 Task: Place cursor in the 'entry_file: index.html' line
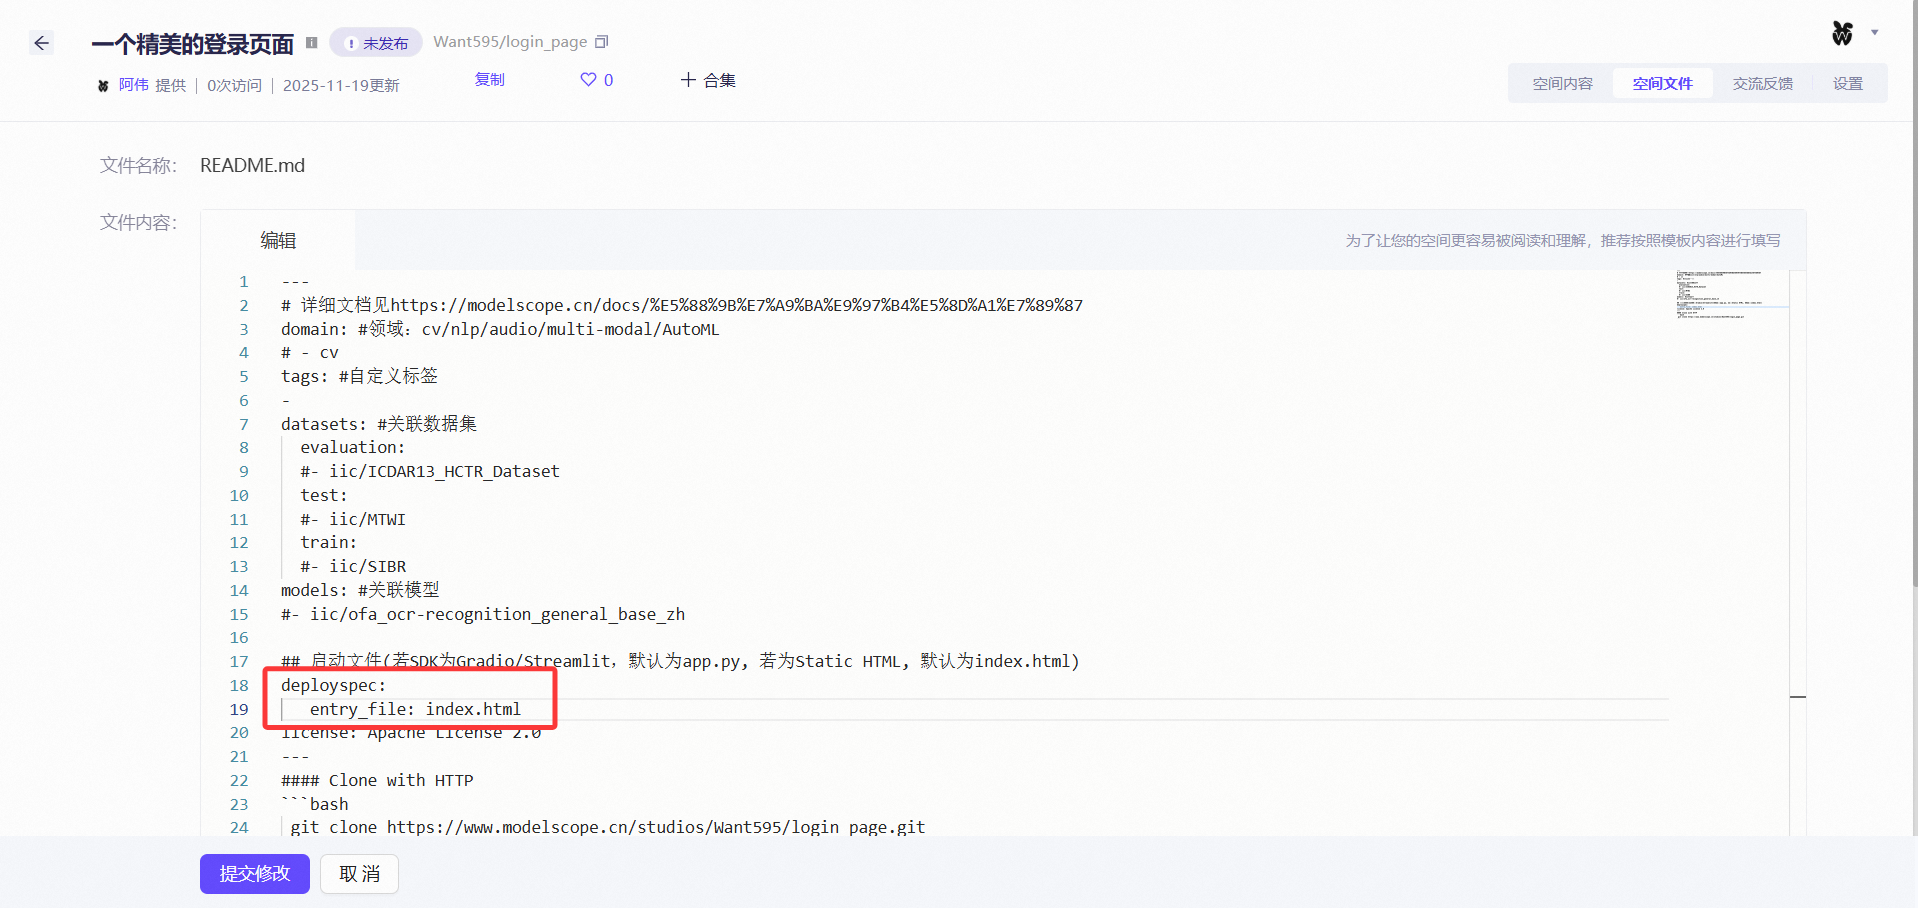[x=415, y=709]
